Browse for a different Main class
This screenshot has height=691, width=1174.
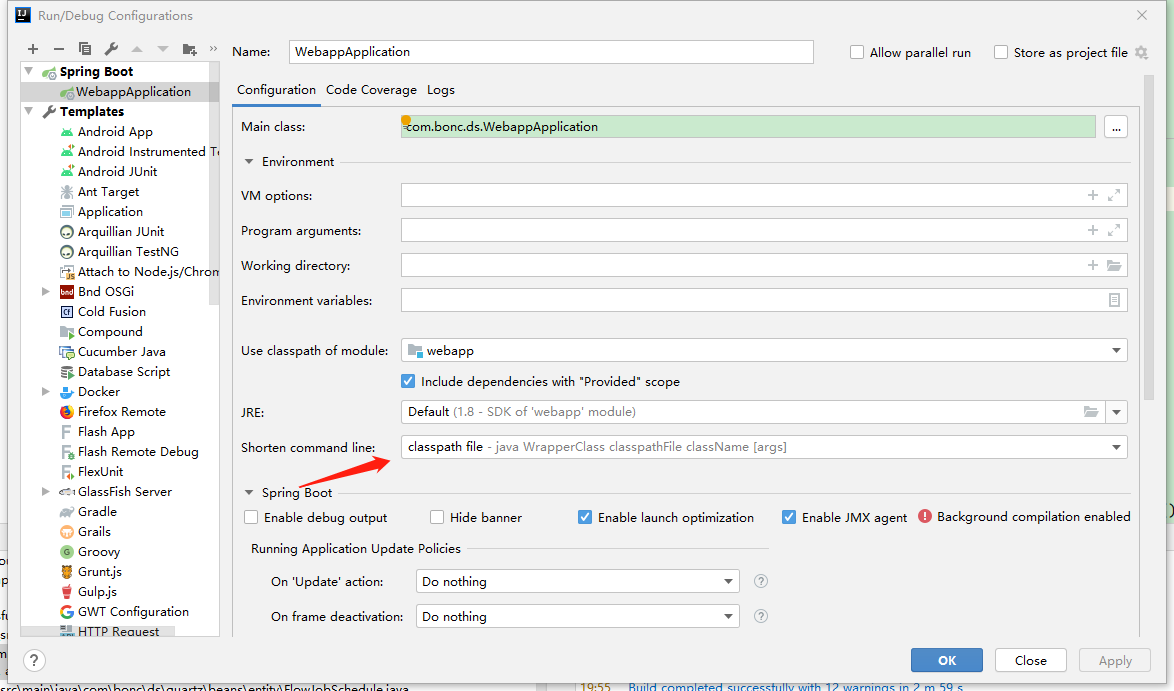coord(1115,126)
